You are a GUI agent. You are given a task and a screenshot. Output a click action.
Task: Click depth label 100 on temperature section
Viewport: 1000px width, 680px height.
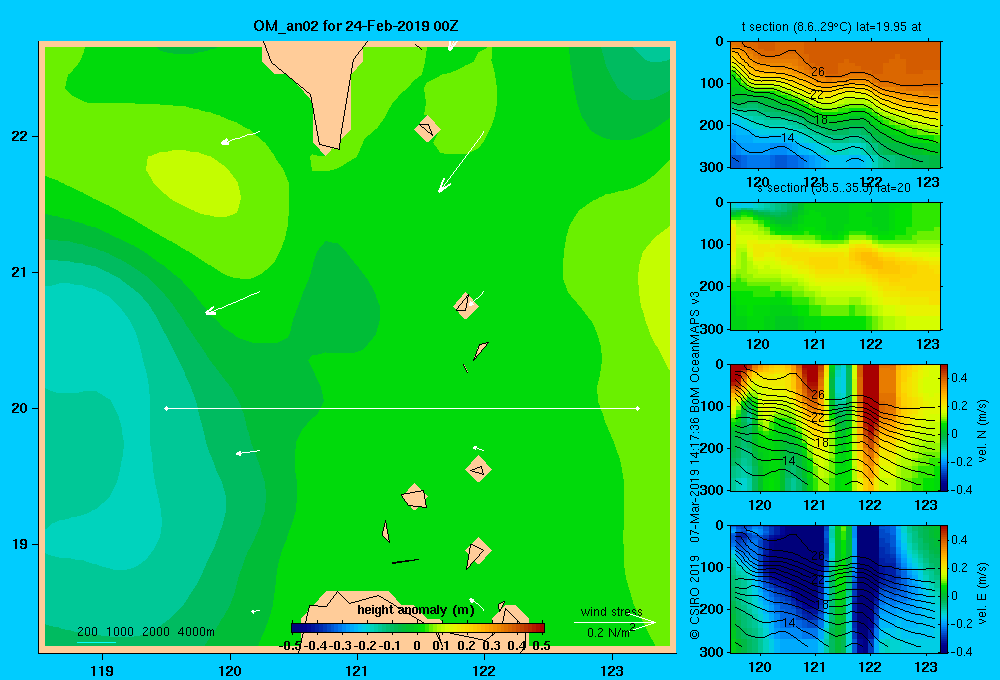[x=712, y=83]
